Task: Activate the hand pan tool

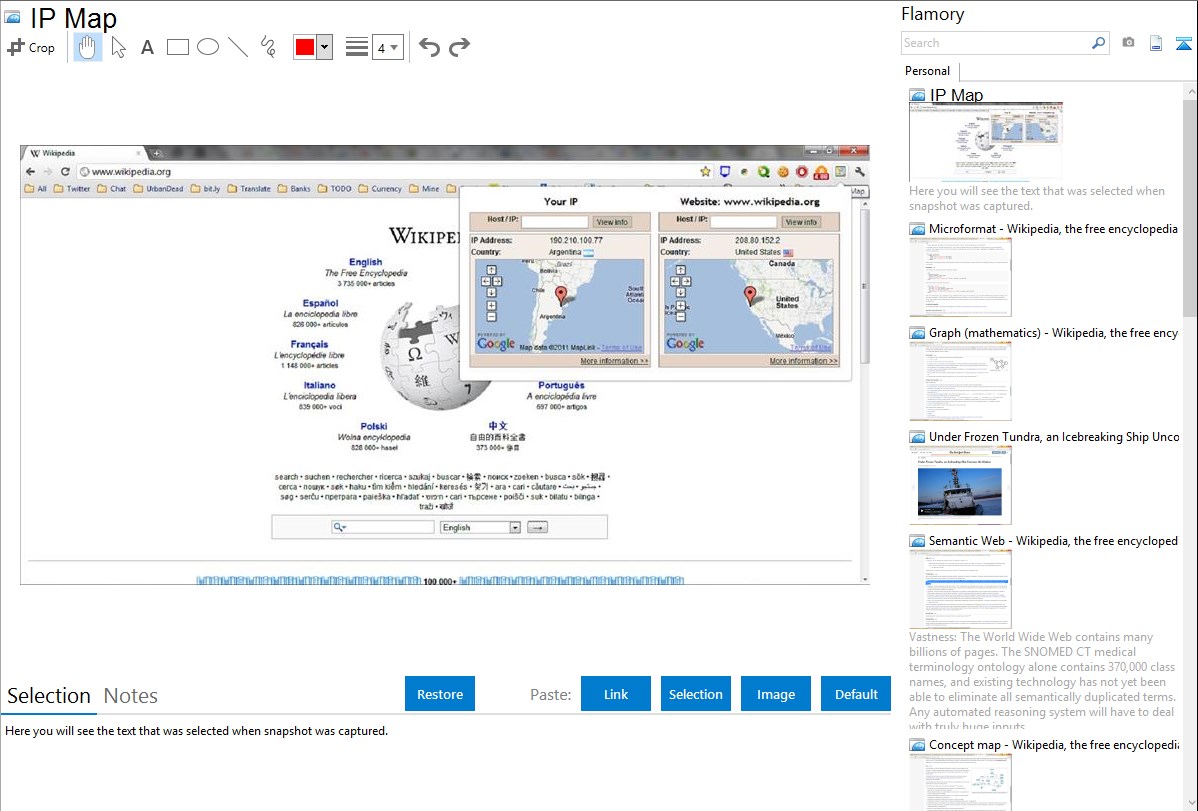Action: [x=87, y=47]
